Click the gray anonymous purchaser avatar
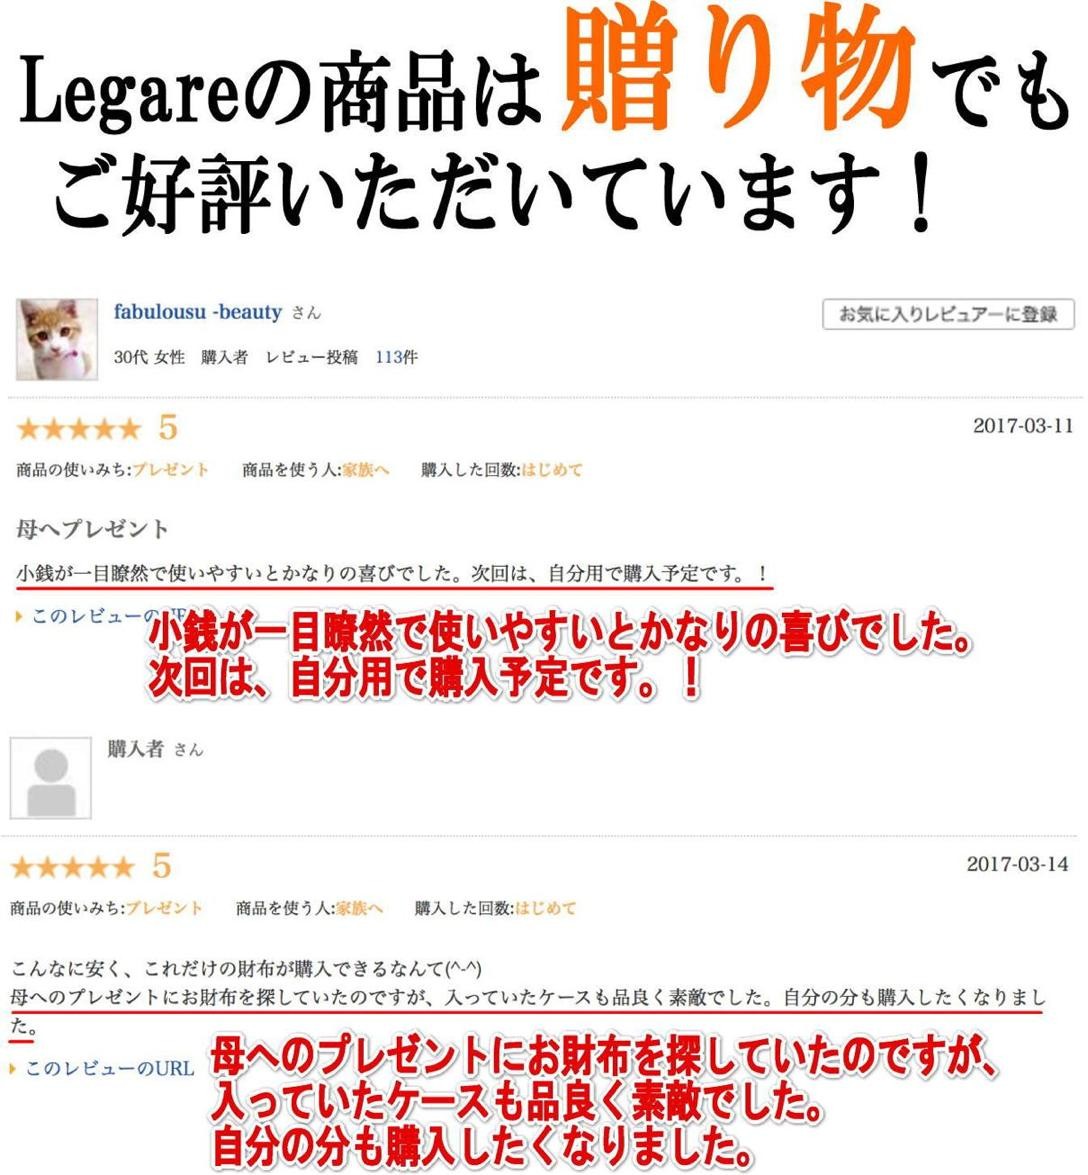The width and height of the screenshot is (1088, 1175). pos(50,778)
